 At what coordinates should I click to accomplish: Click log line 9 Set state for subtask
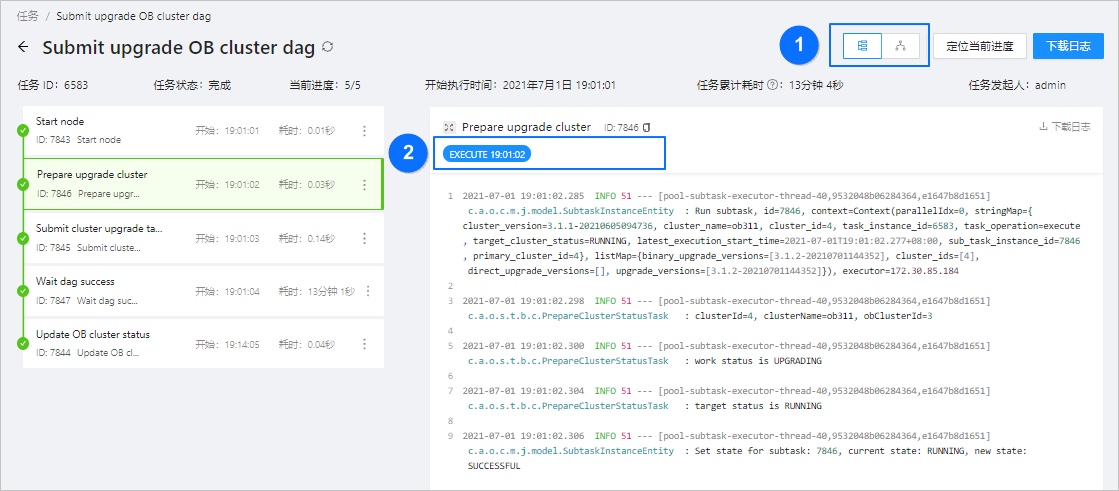click(x=742, y=450)
